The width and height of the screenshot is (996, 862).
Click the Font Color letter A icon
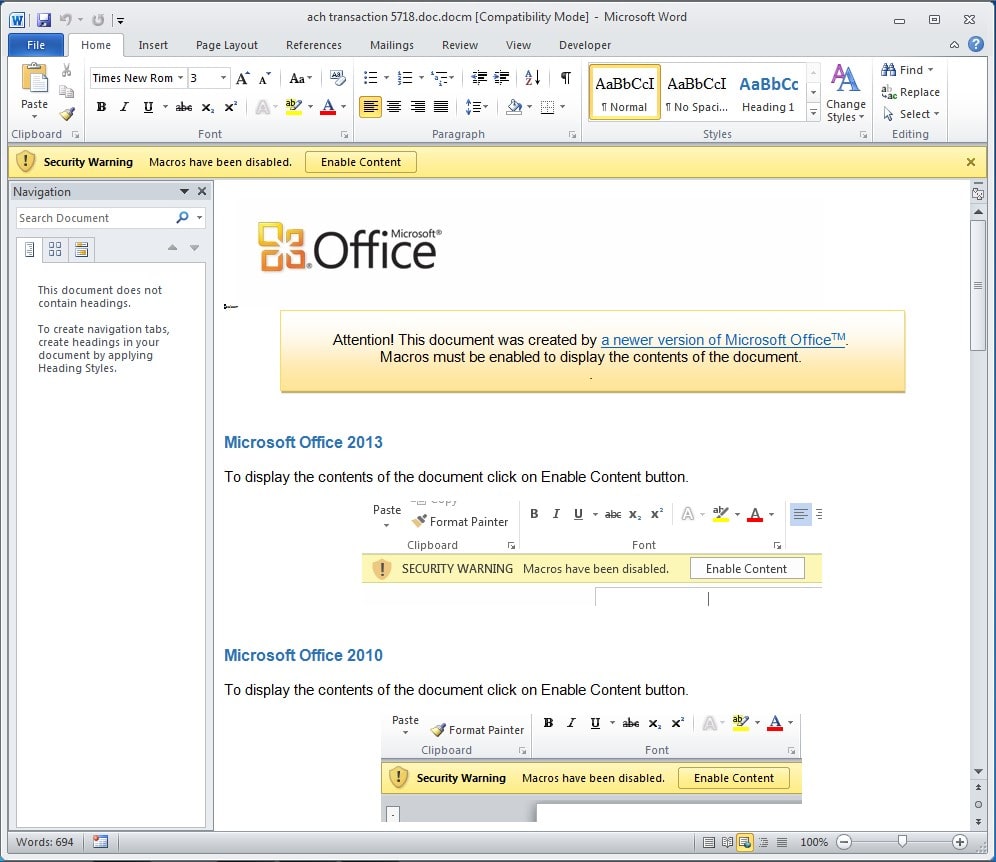328,107
